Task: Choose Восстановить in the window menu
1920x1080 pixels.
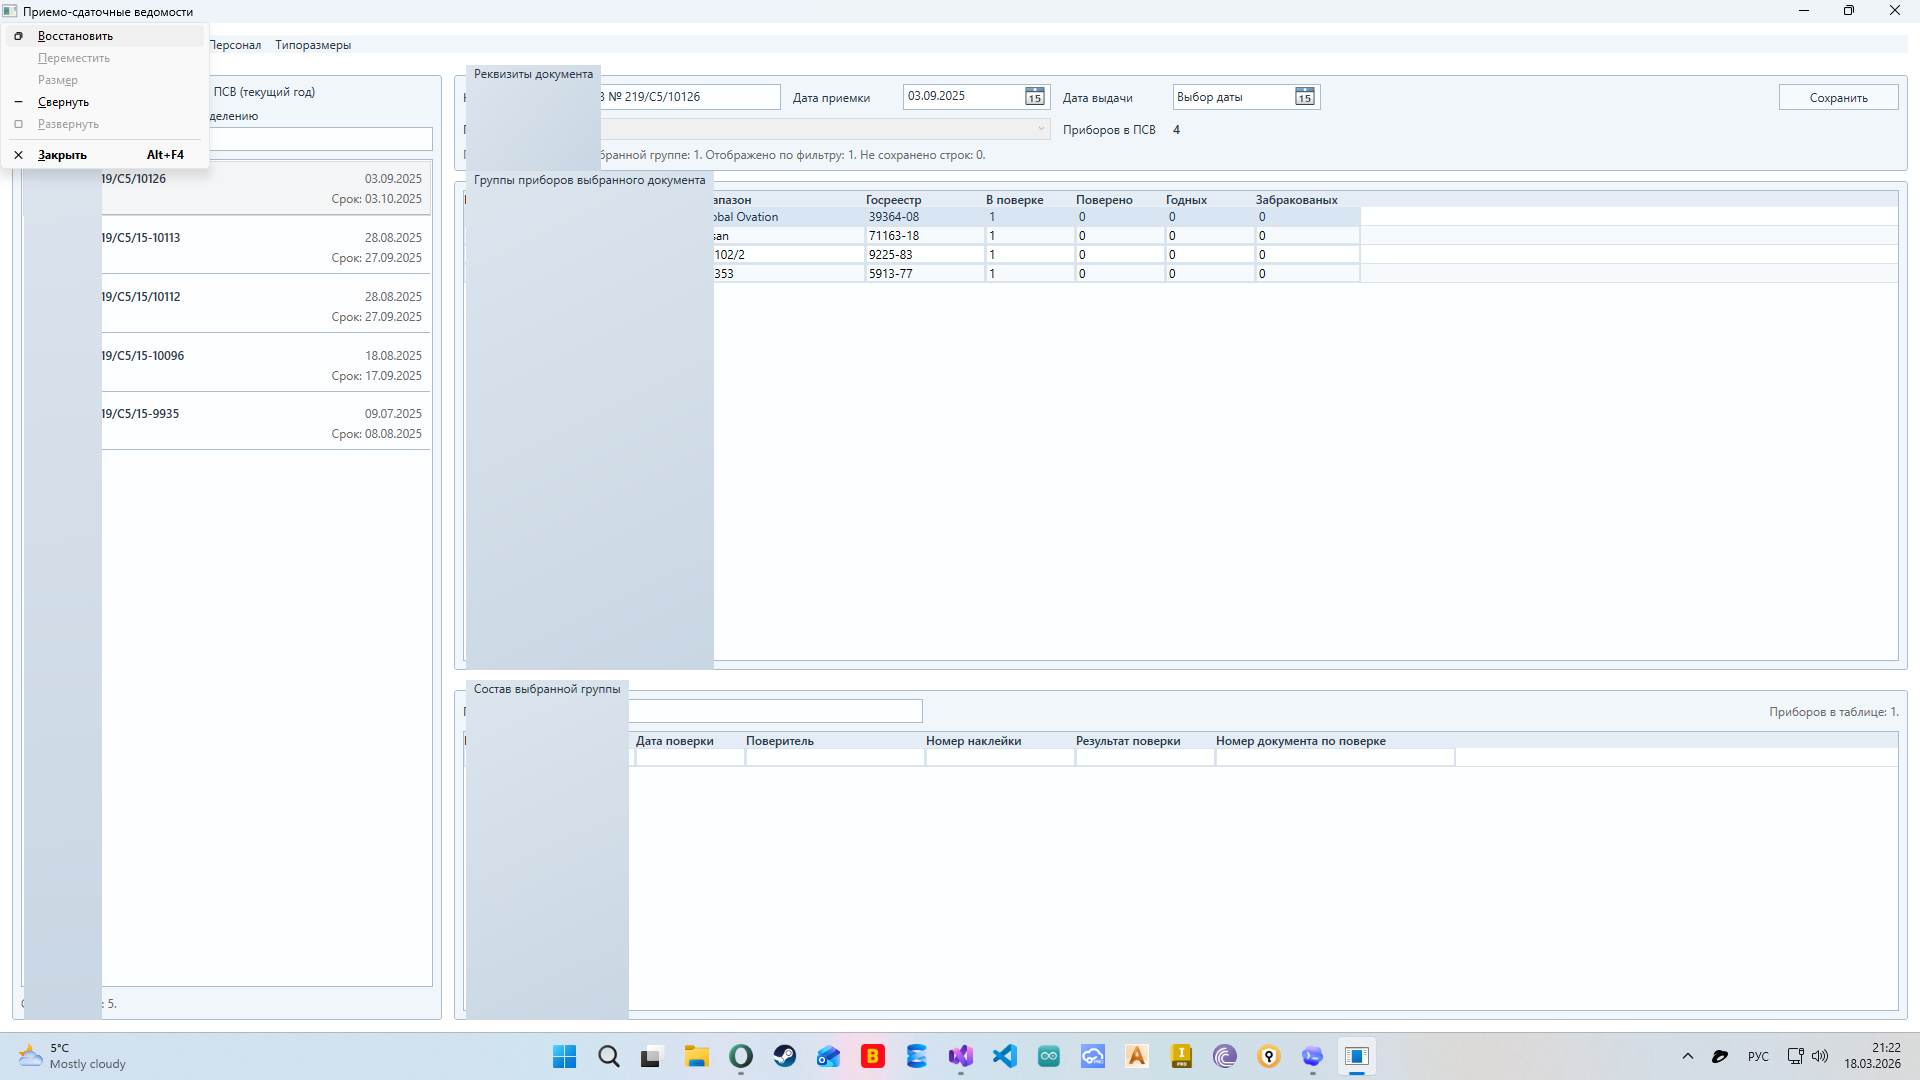Action: point(75,36)
